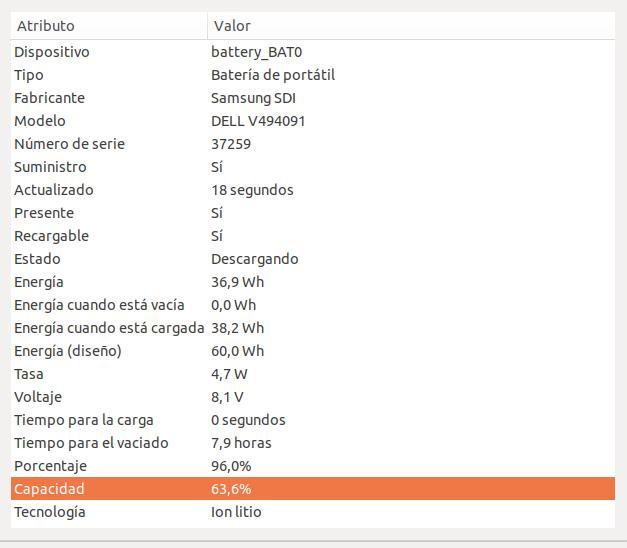The width and height of the screenshot is (627, 548).
Task: Select the Tecnología row
Action: pyautogui.click(x=313, y=512)
